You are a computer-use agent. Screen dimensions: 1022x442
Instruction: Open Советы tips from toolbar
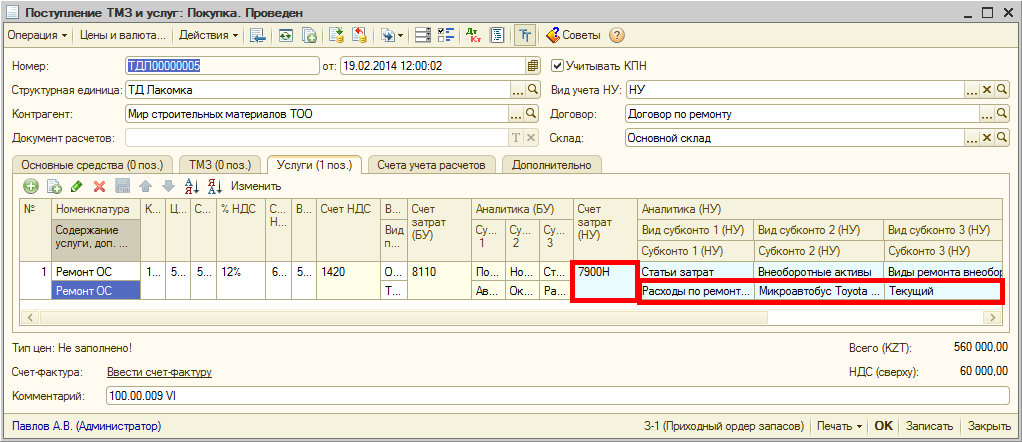(573, 35)
